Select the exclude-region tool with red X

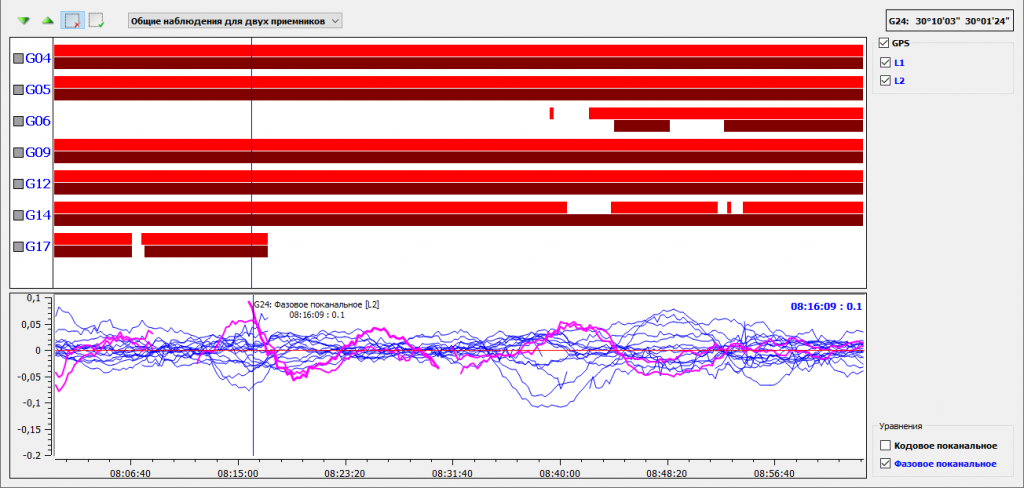click(72, 20)
